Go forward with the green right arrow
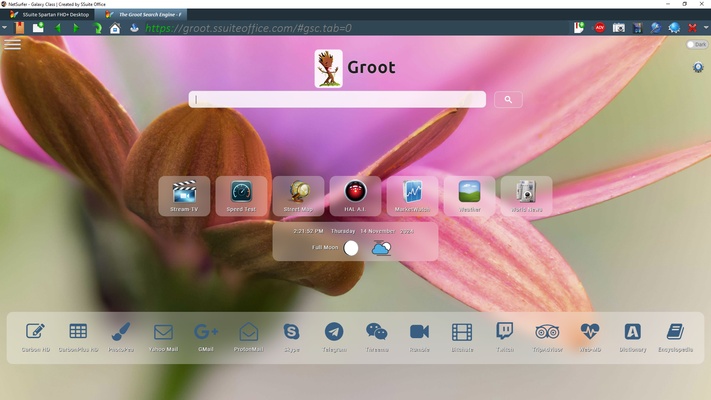The width and height of the screenshot is (711, 400). coord(76,28)
